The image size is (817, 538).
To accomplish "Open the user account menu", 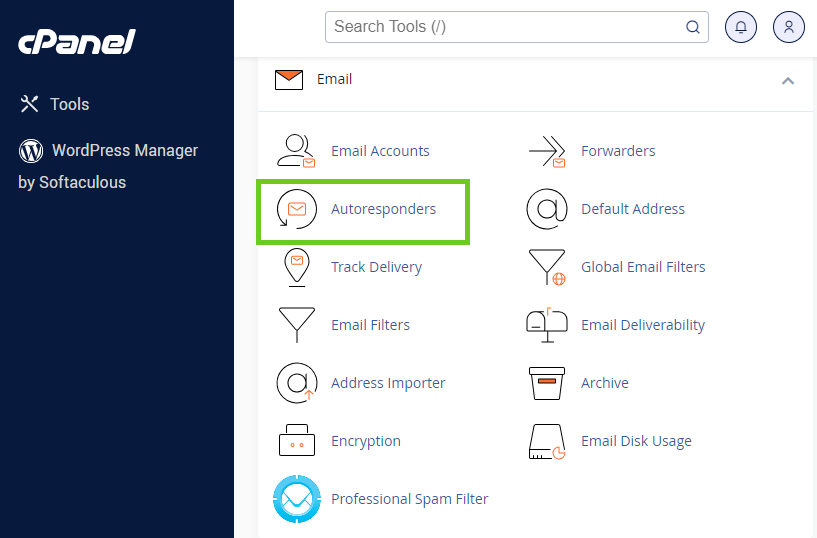I will (789, 27).
